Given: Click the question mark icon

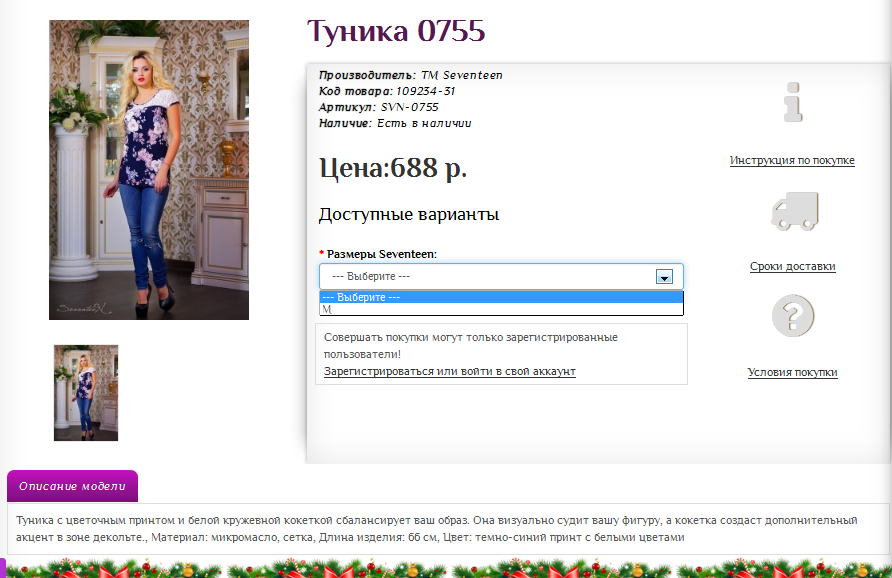Looking at the screenshot, I should click(793, 316).
